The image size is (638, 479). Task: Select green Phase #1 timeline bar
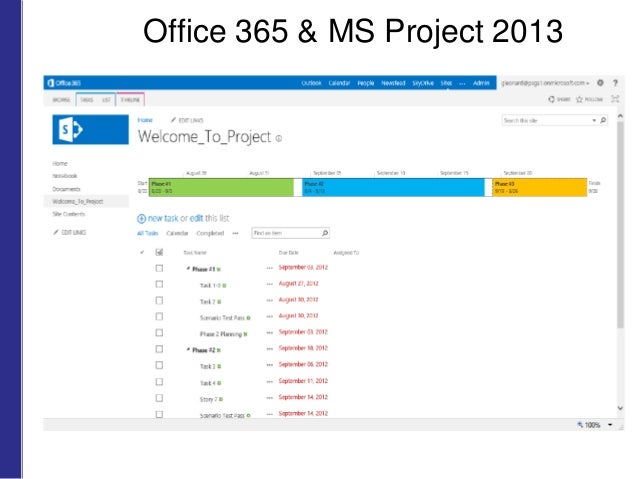(221, 187)
